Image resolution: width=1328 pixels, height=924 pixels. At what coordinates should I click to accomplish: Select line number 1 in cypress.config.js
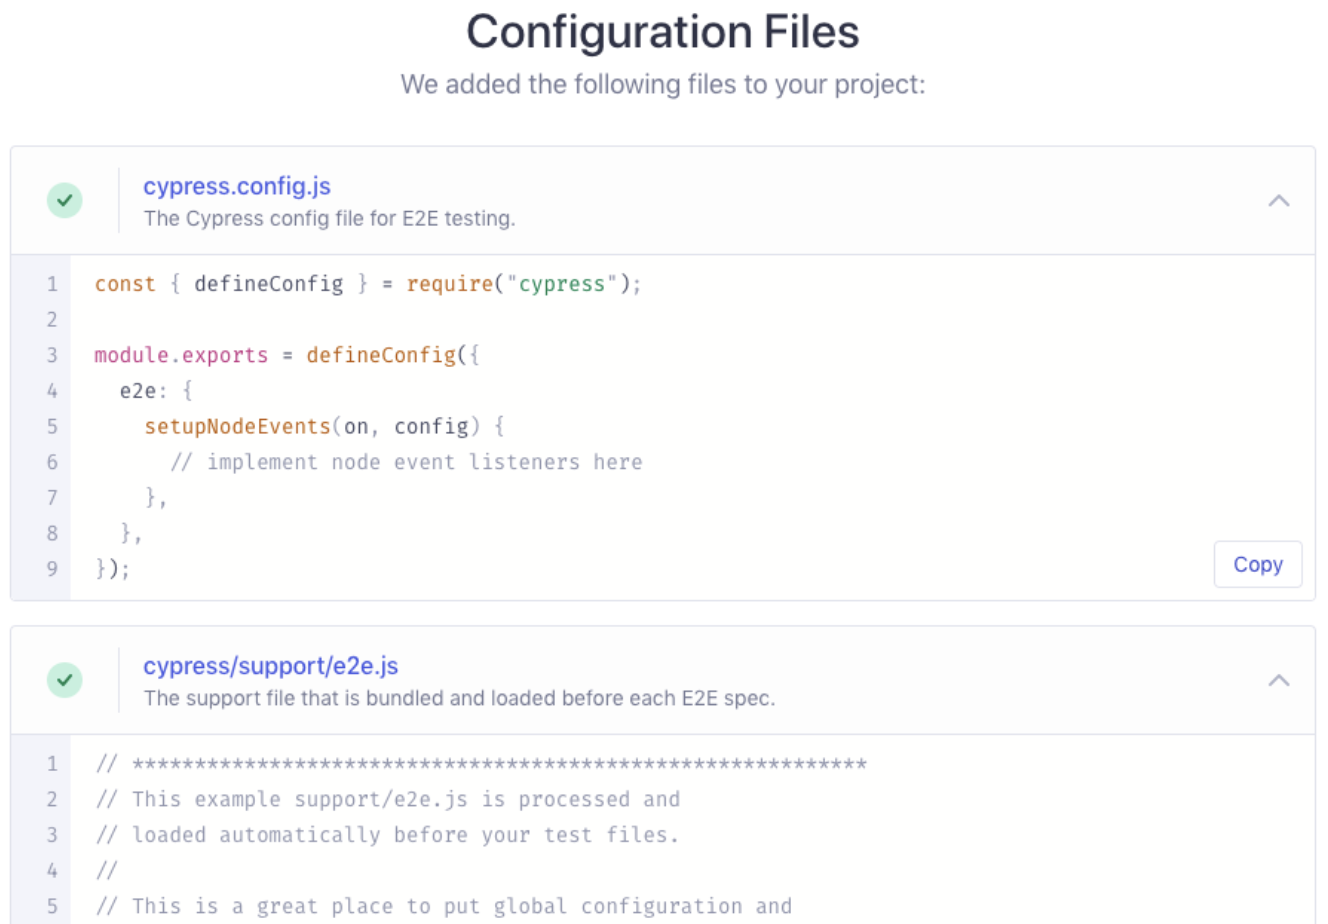(52, 284)
